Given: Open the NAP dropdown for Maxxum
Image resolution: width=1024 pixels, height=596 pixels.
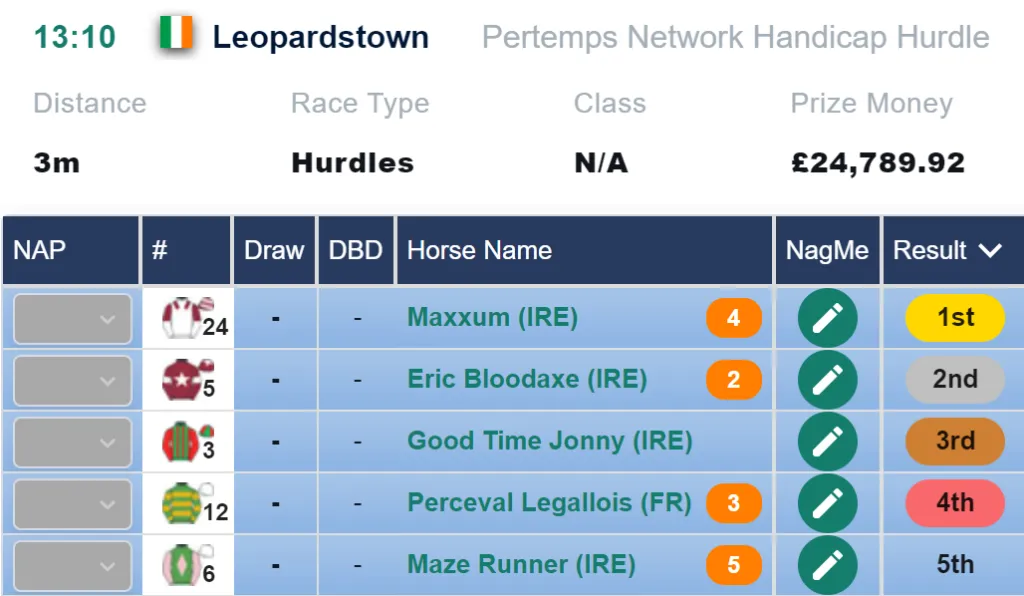Looking at the screenshot, I should (x=72, y=319).
